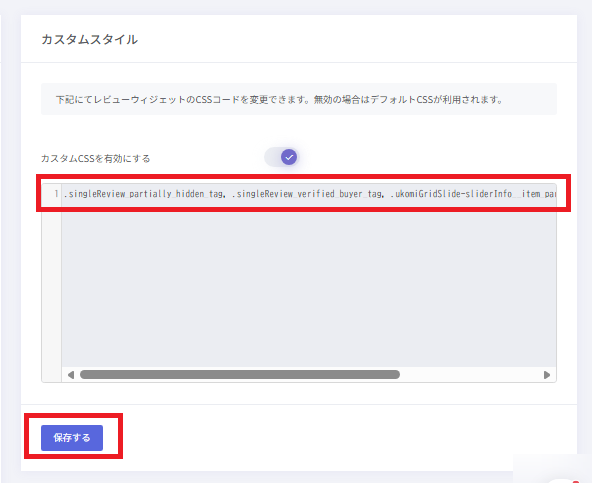Viewport: 592px width, 483px height.
Task: Click the カスタムCSSを有効にする label
Action: coord(96,158)
